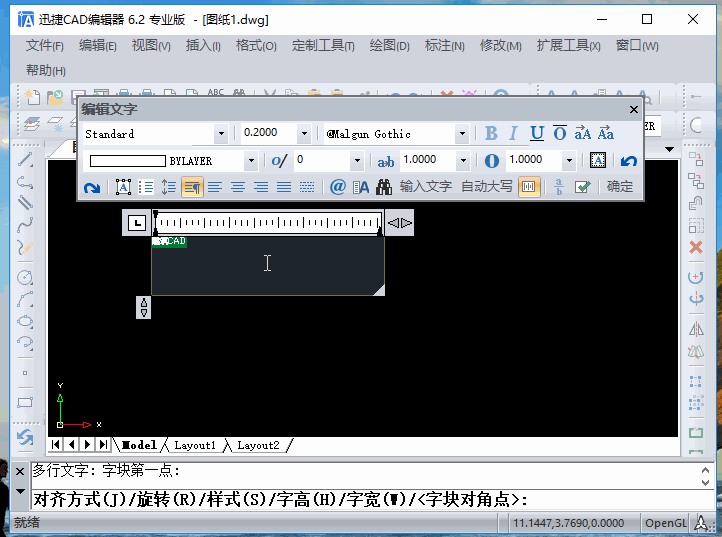Align paragraph text left
Viewport: 722px width, 537px height.
coord(215,187)
